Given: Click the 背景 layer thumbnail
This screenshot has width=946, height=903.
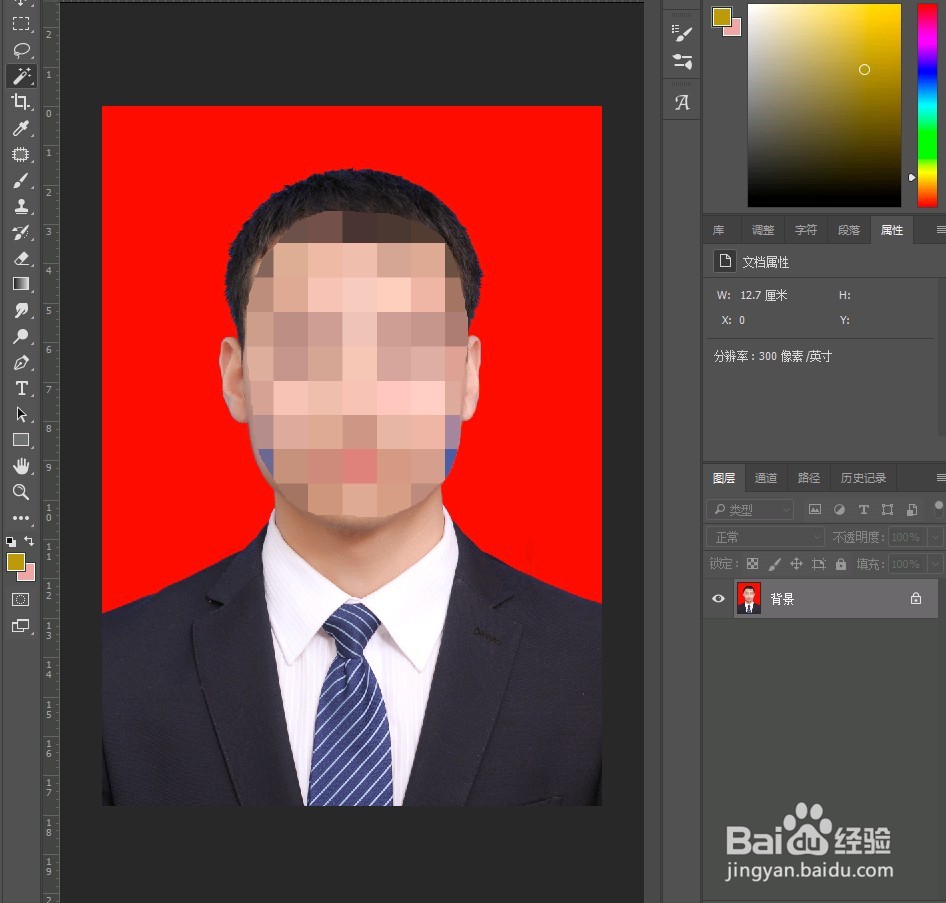Looking at the screenshot, I should coord(749,598).
